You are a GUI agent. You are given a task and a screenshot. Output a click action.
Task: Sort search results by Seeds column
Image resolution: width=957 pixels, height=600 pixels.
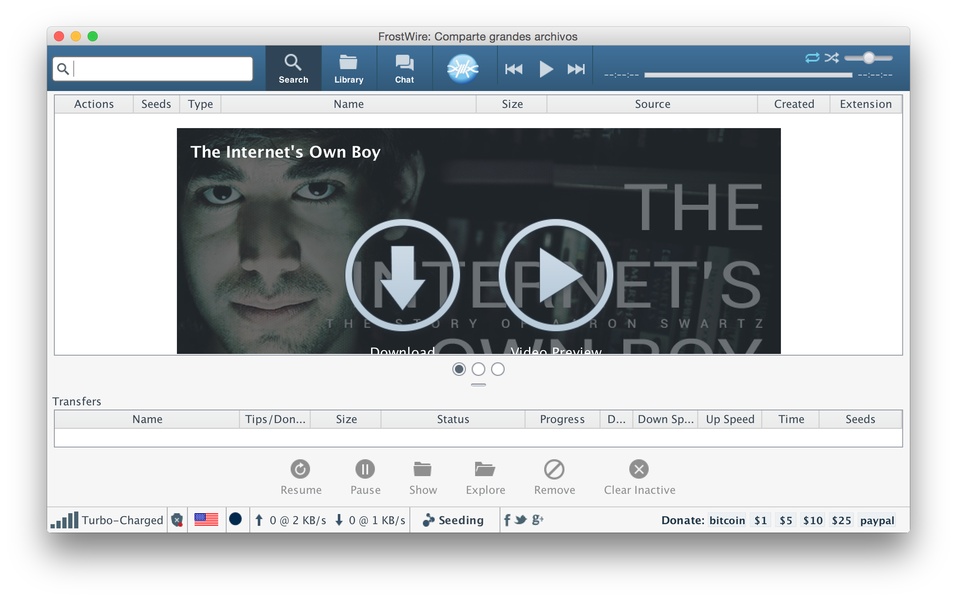point(156,104)
